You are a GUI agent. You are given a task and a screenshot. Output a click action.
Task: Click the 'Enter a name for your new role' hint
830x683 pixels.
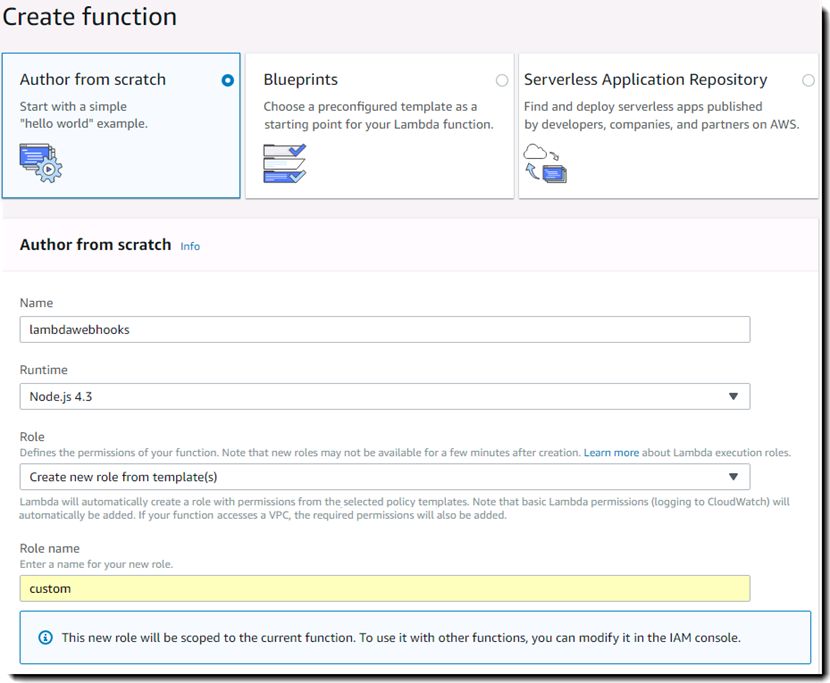pos(96,564)
